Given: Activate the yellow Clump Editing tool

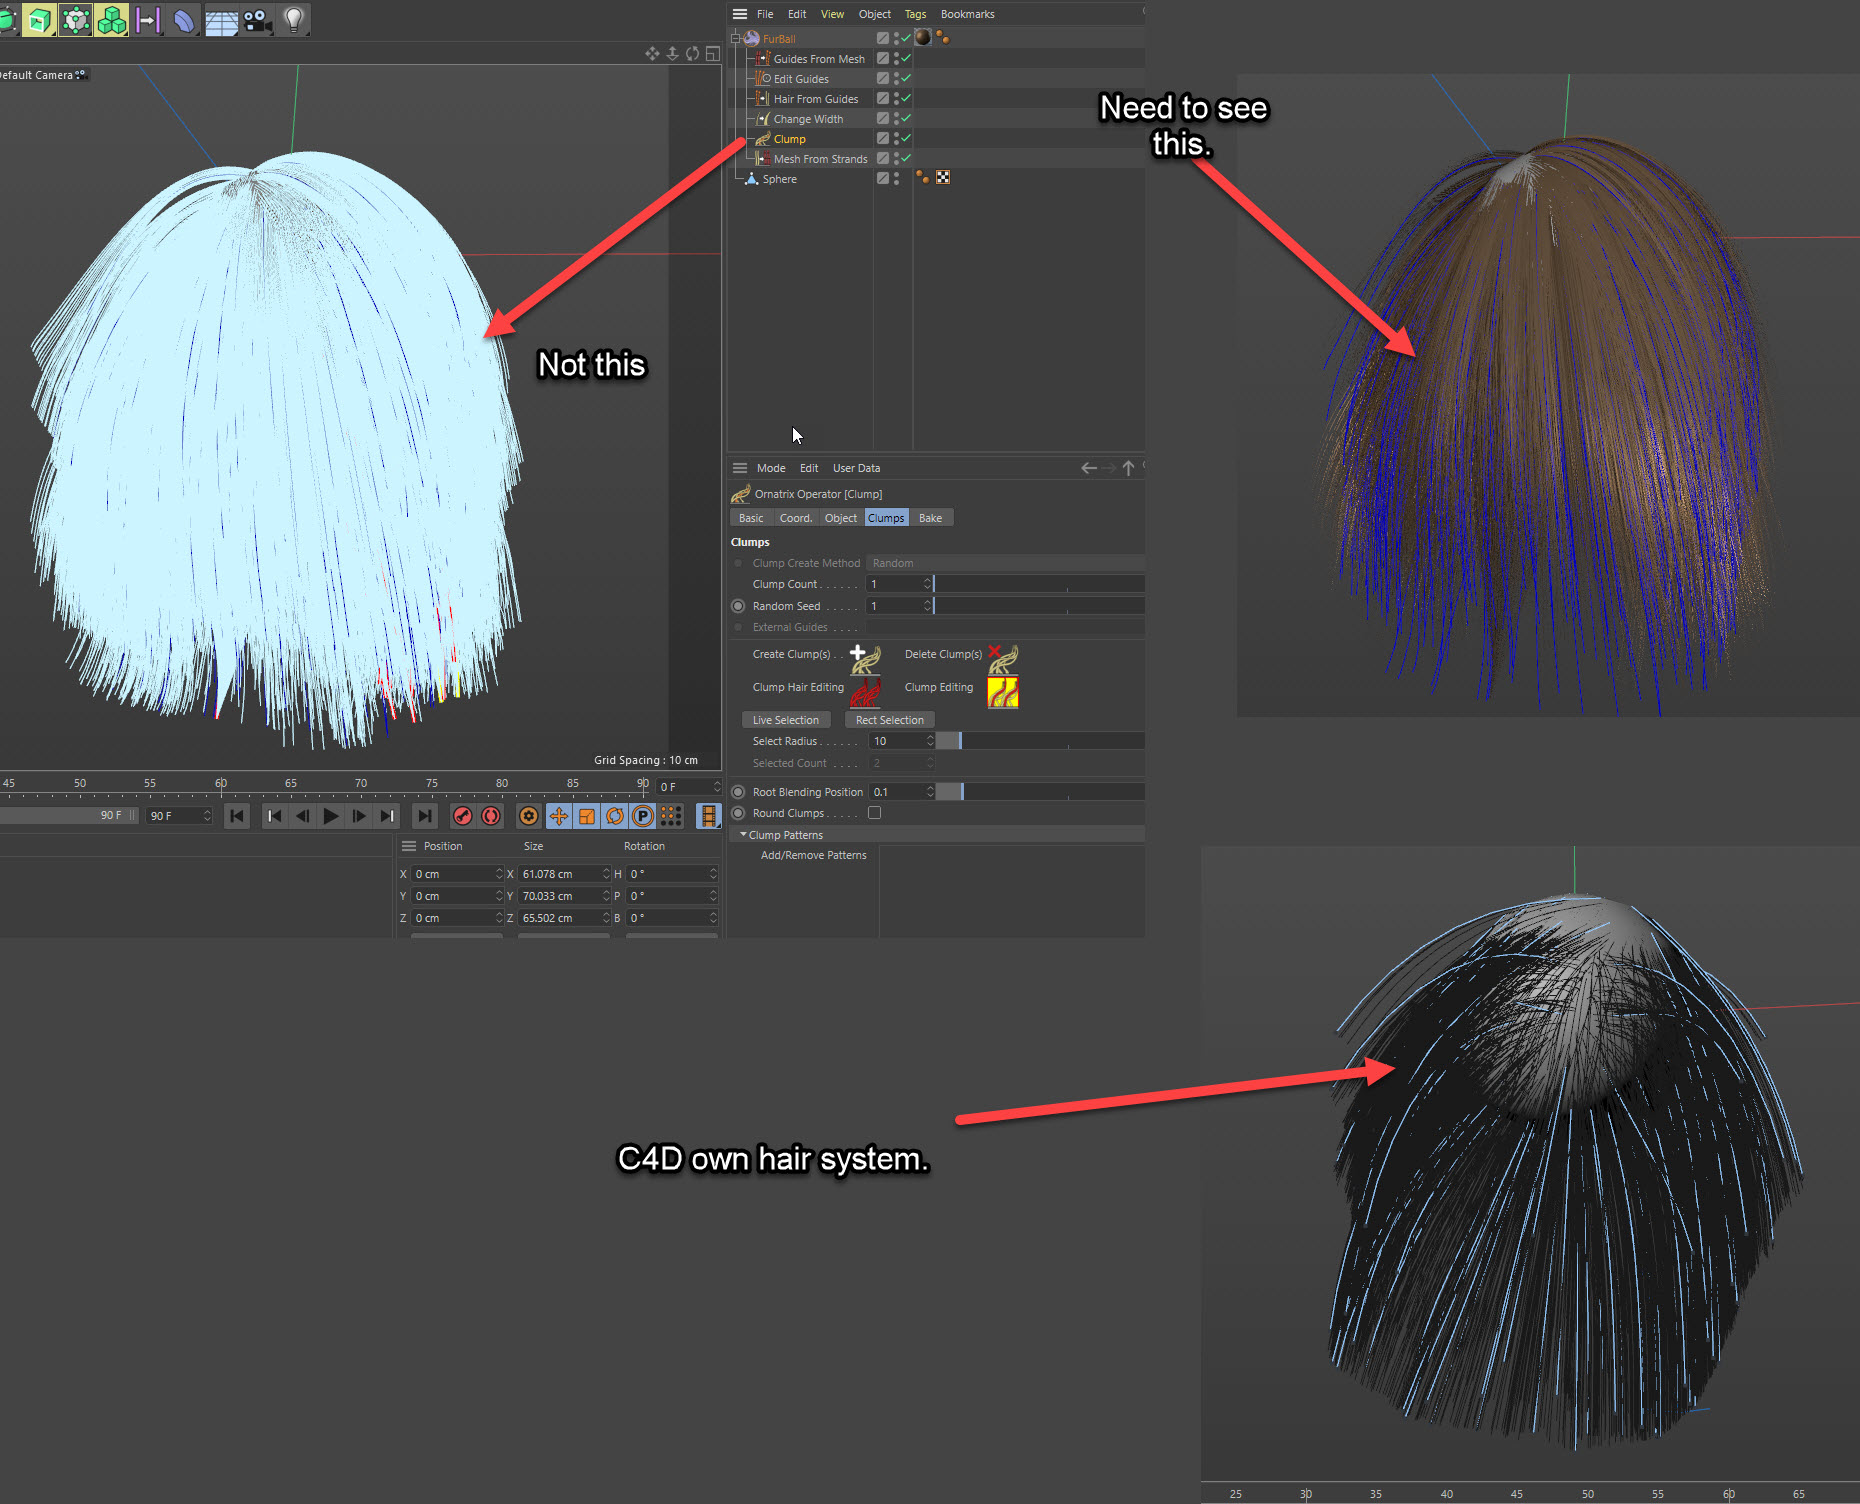Looking at the screenshot, I should tap(1002, 691).
